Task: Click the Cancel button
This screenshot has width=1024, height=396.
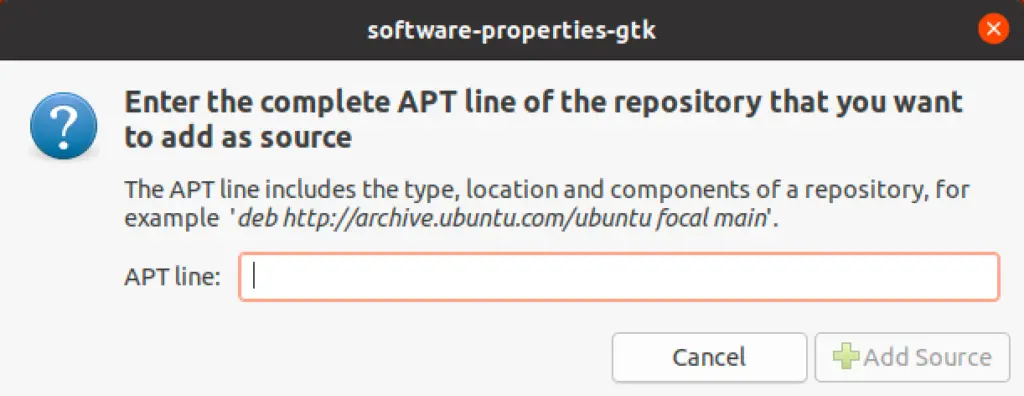Action: 709,357
